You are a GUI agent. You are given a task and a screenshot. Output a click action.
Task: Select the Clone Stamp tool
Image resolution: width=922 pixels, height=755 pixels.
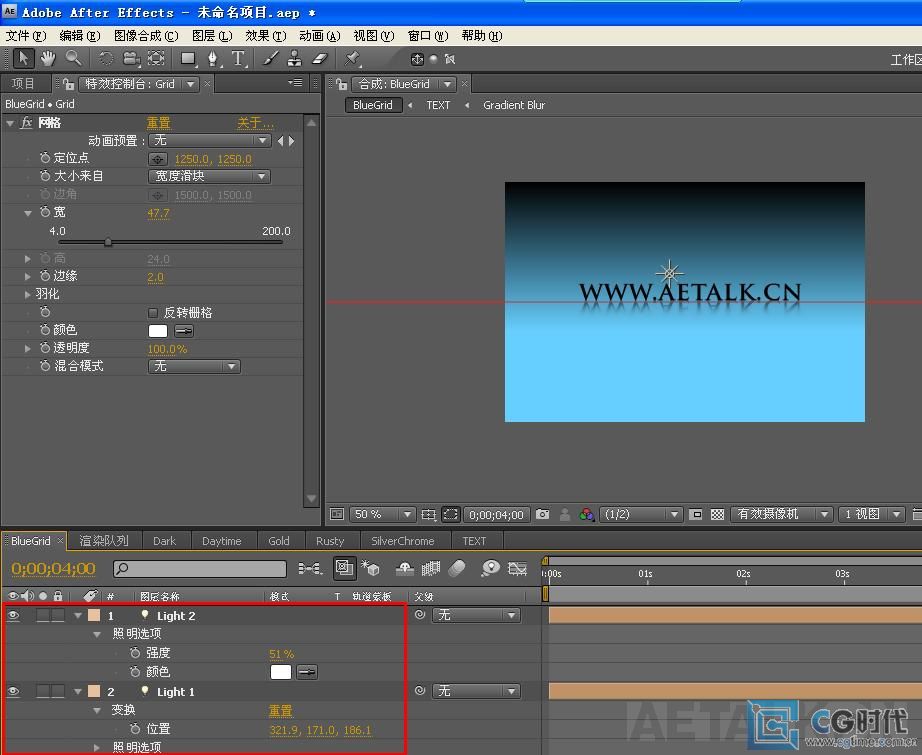pos(295,58)
